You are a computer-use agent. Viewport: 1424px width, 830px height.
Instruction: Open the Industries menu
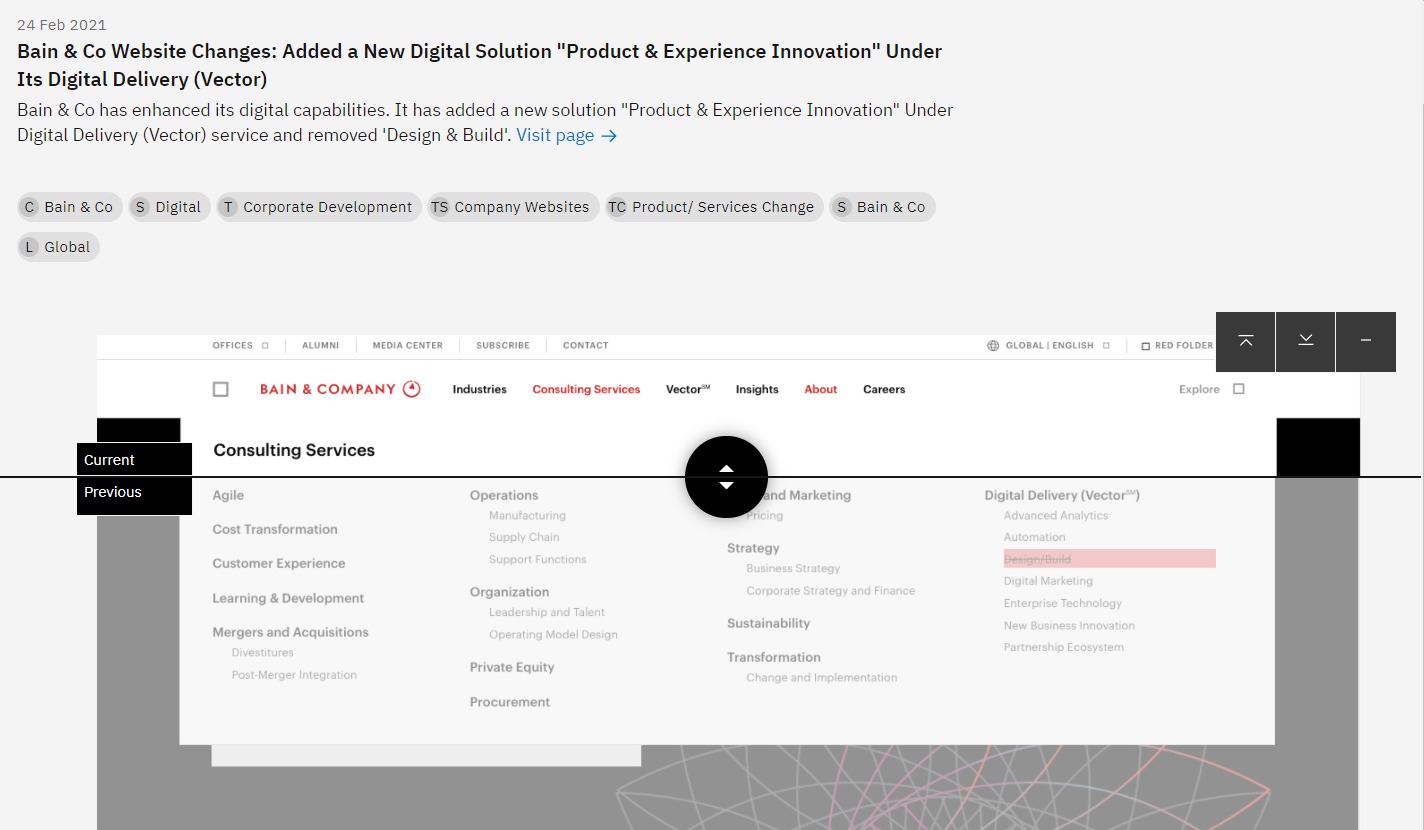tap(479, 389)
